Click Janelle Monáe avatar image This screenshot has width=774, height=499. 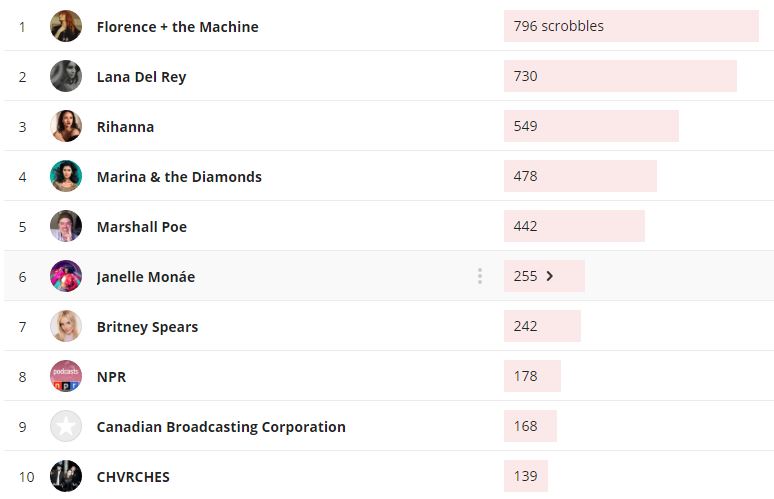point(66,276)
